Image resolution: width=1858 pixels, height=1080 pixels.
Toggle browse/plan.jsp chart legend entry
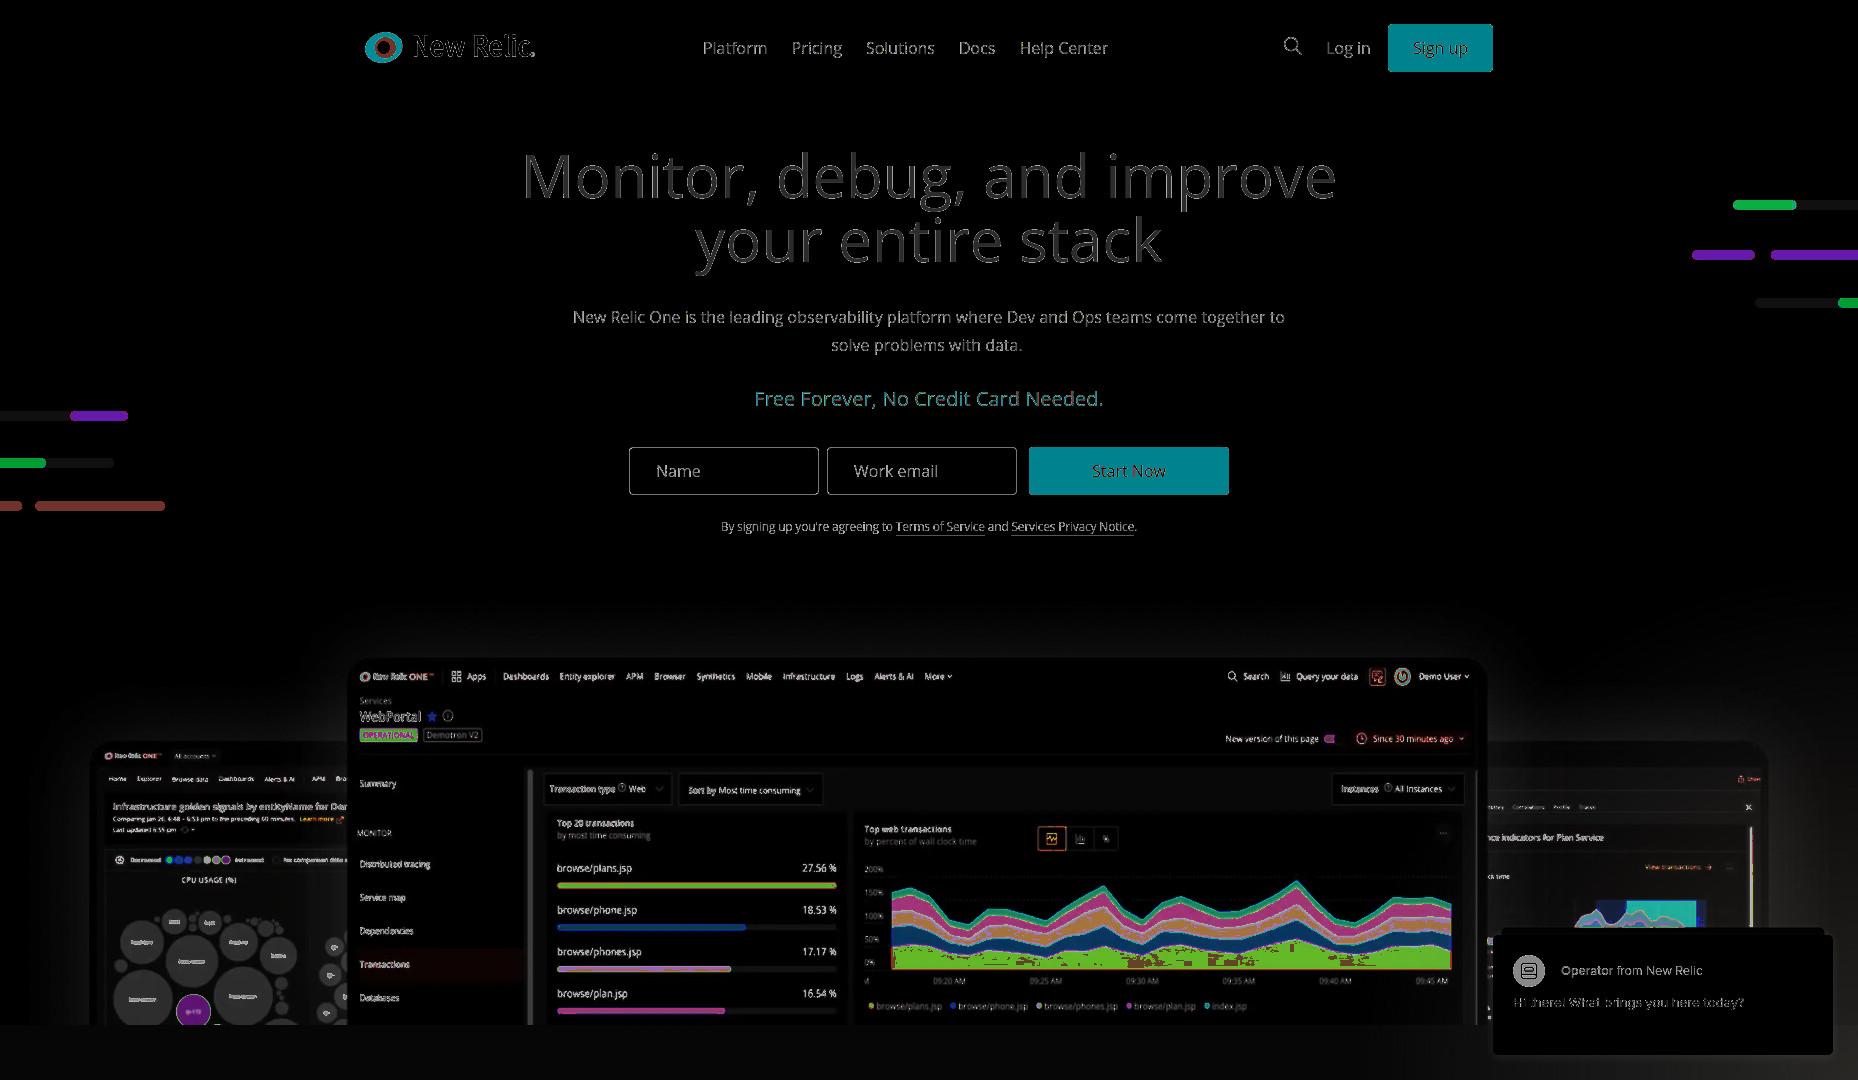click(x=1161, y=1006)
